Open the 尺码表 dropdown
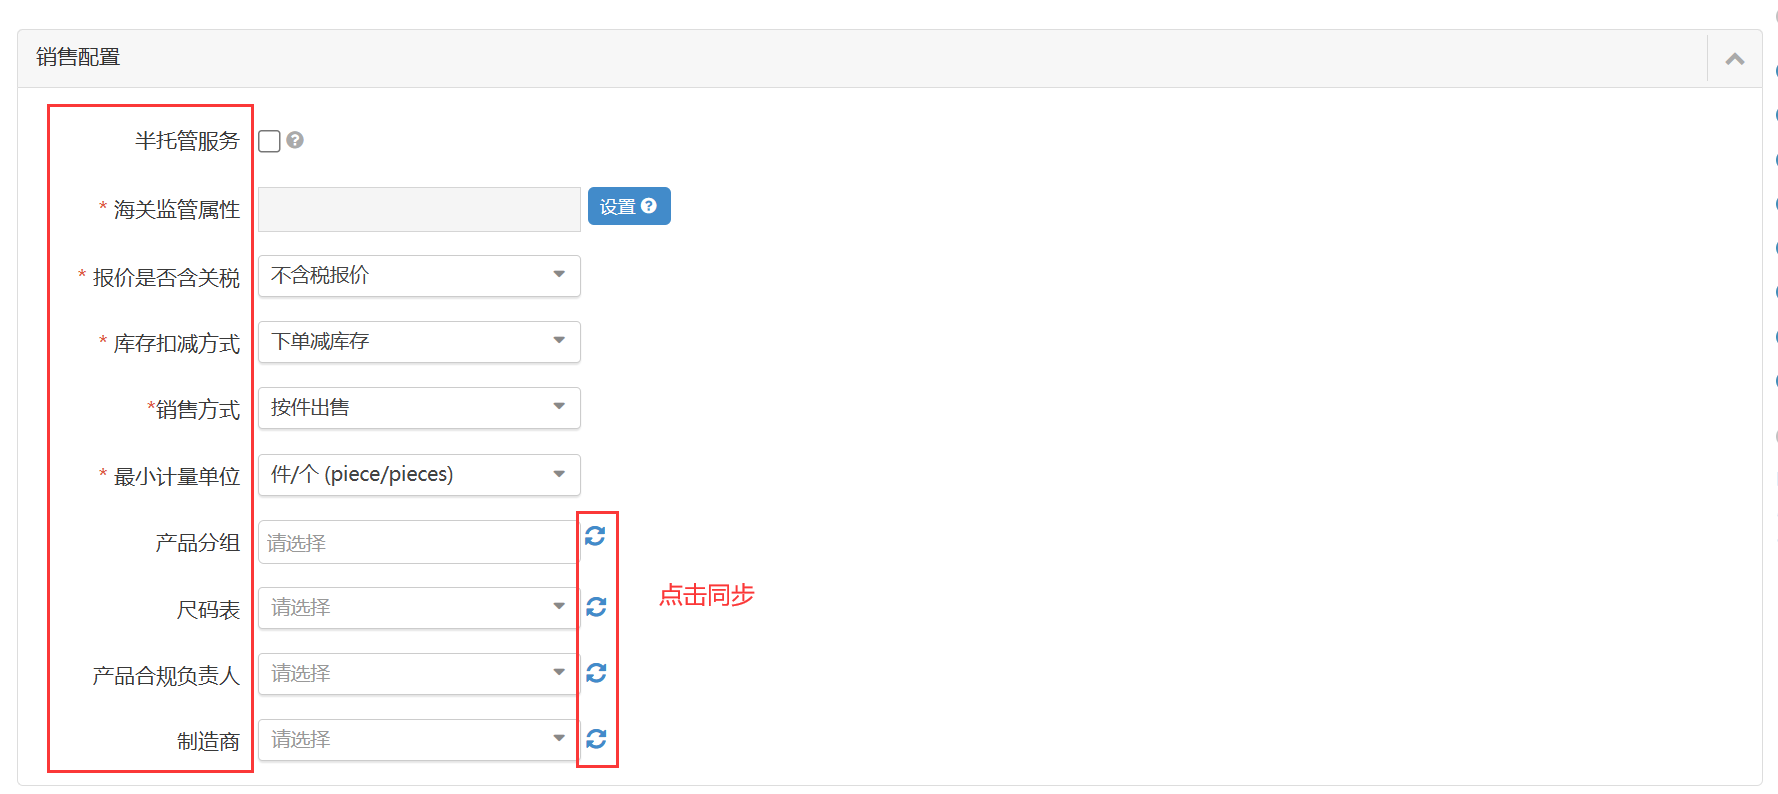 417,607
